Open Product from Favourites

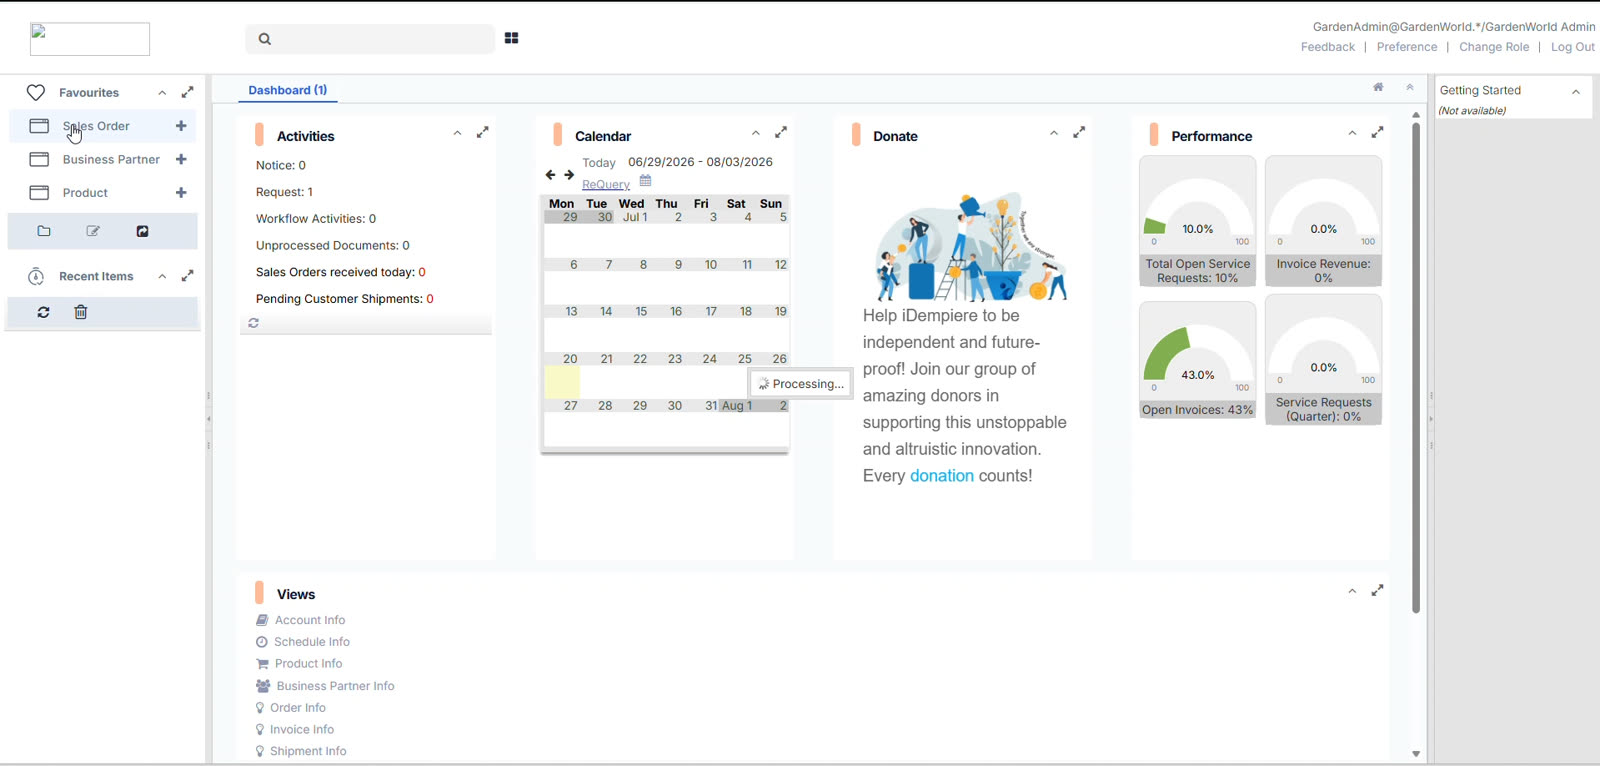coord(85,193)
